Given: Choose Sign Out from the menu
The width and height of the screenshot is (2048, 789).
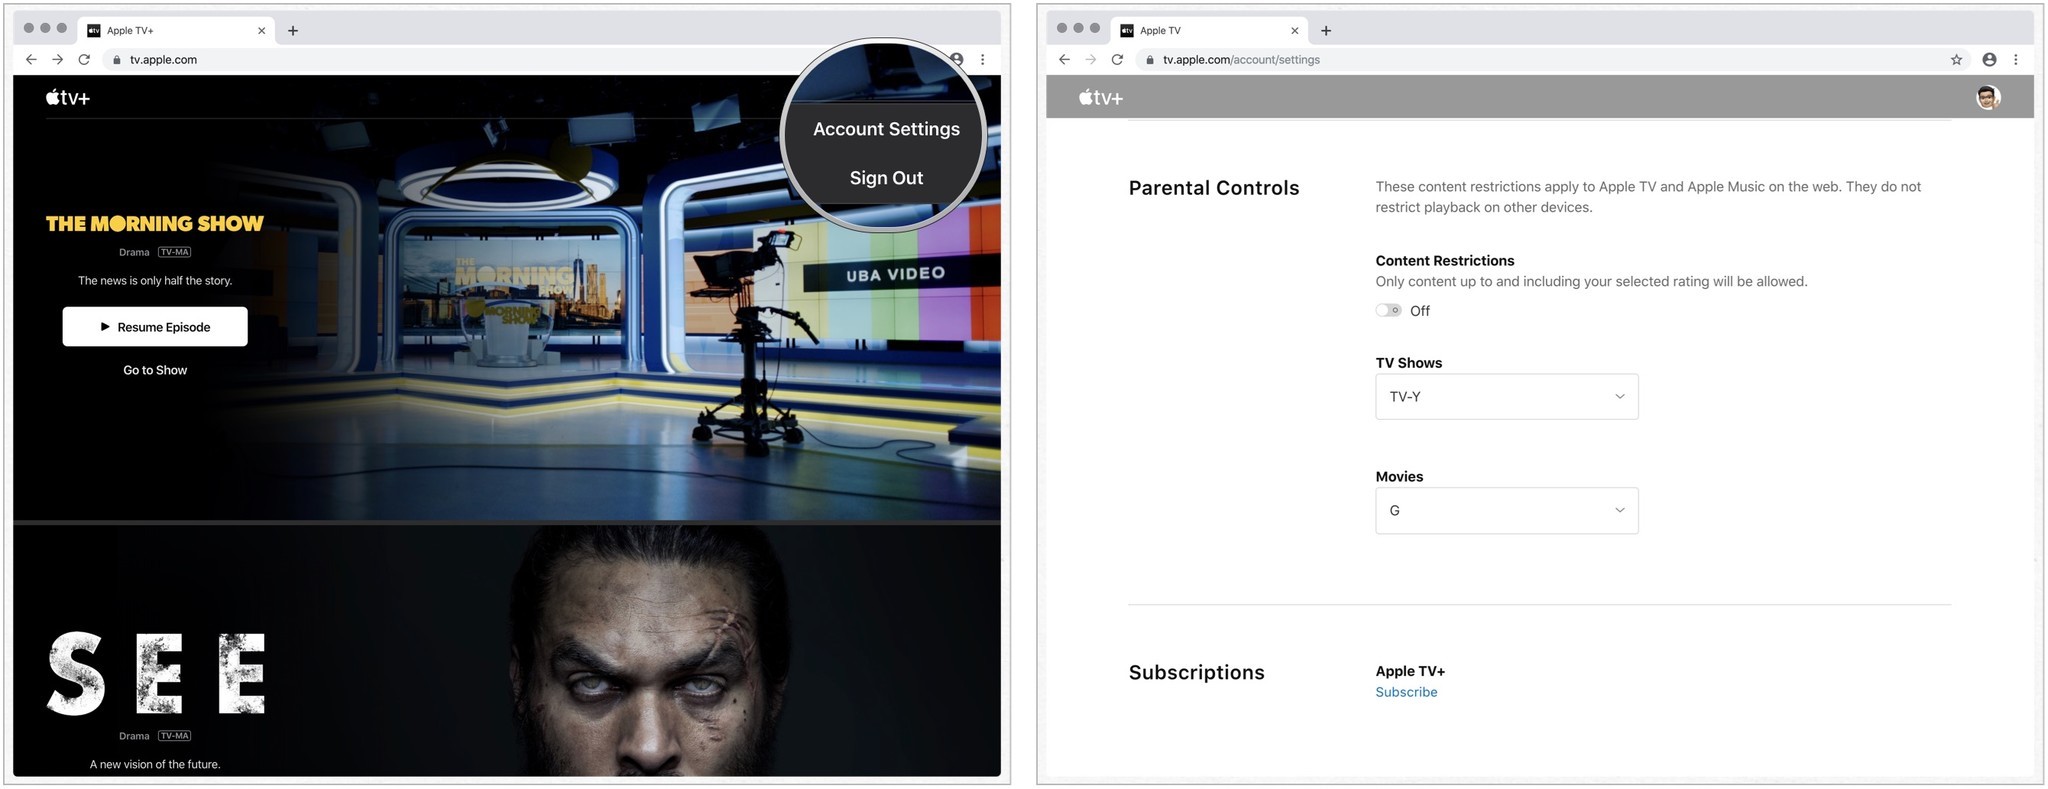Looking at the screenshot, I should [886, 178].
